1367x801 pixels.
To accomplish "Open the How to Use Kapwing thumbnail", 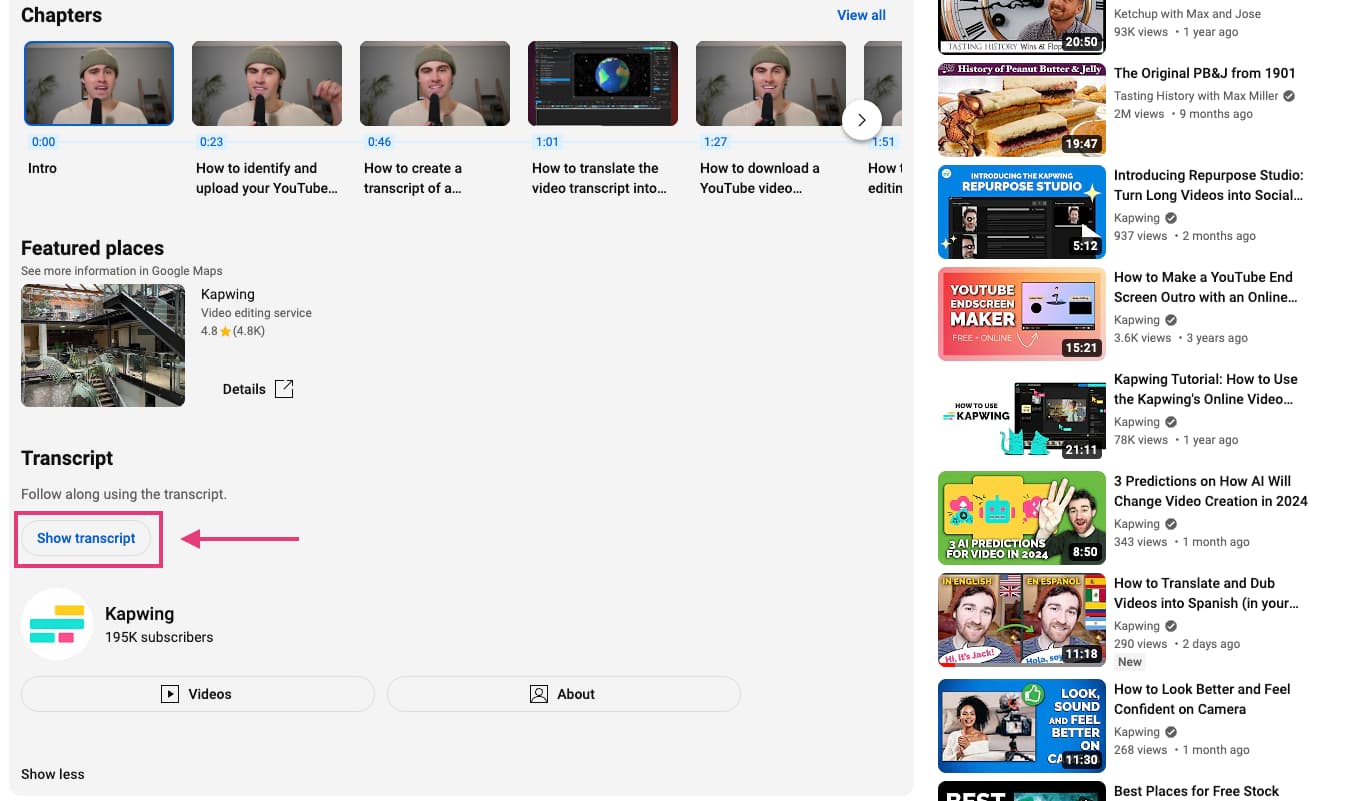I will (1022, 416).
